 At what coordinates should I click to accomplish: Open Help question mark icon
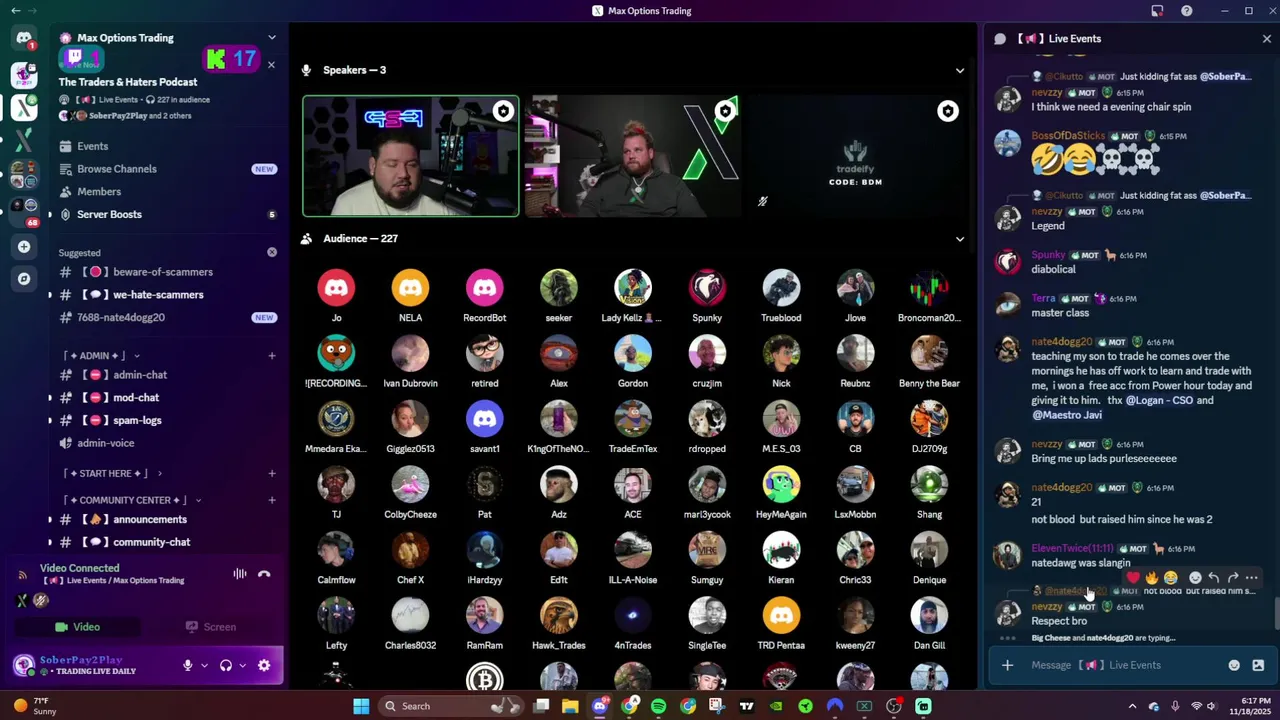1187,11
